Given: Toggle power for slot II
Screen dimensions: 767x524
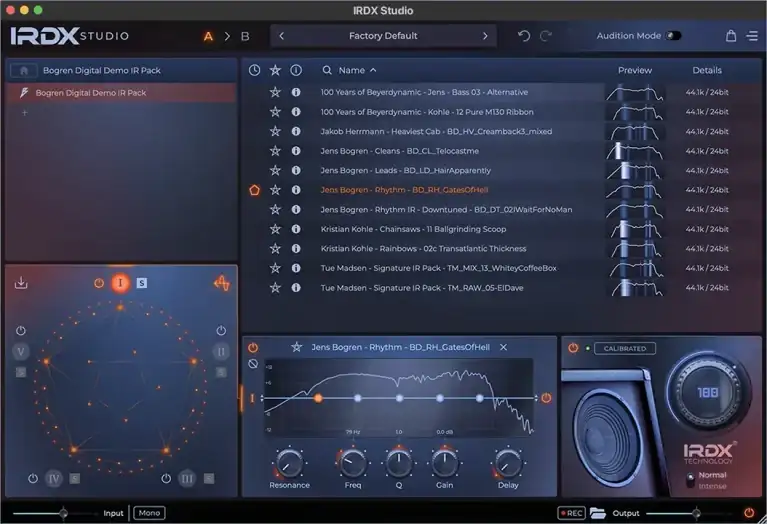Looking at the screenshot, I should pos(221,331).
